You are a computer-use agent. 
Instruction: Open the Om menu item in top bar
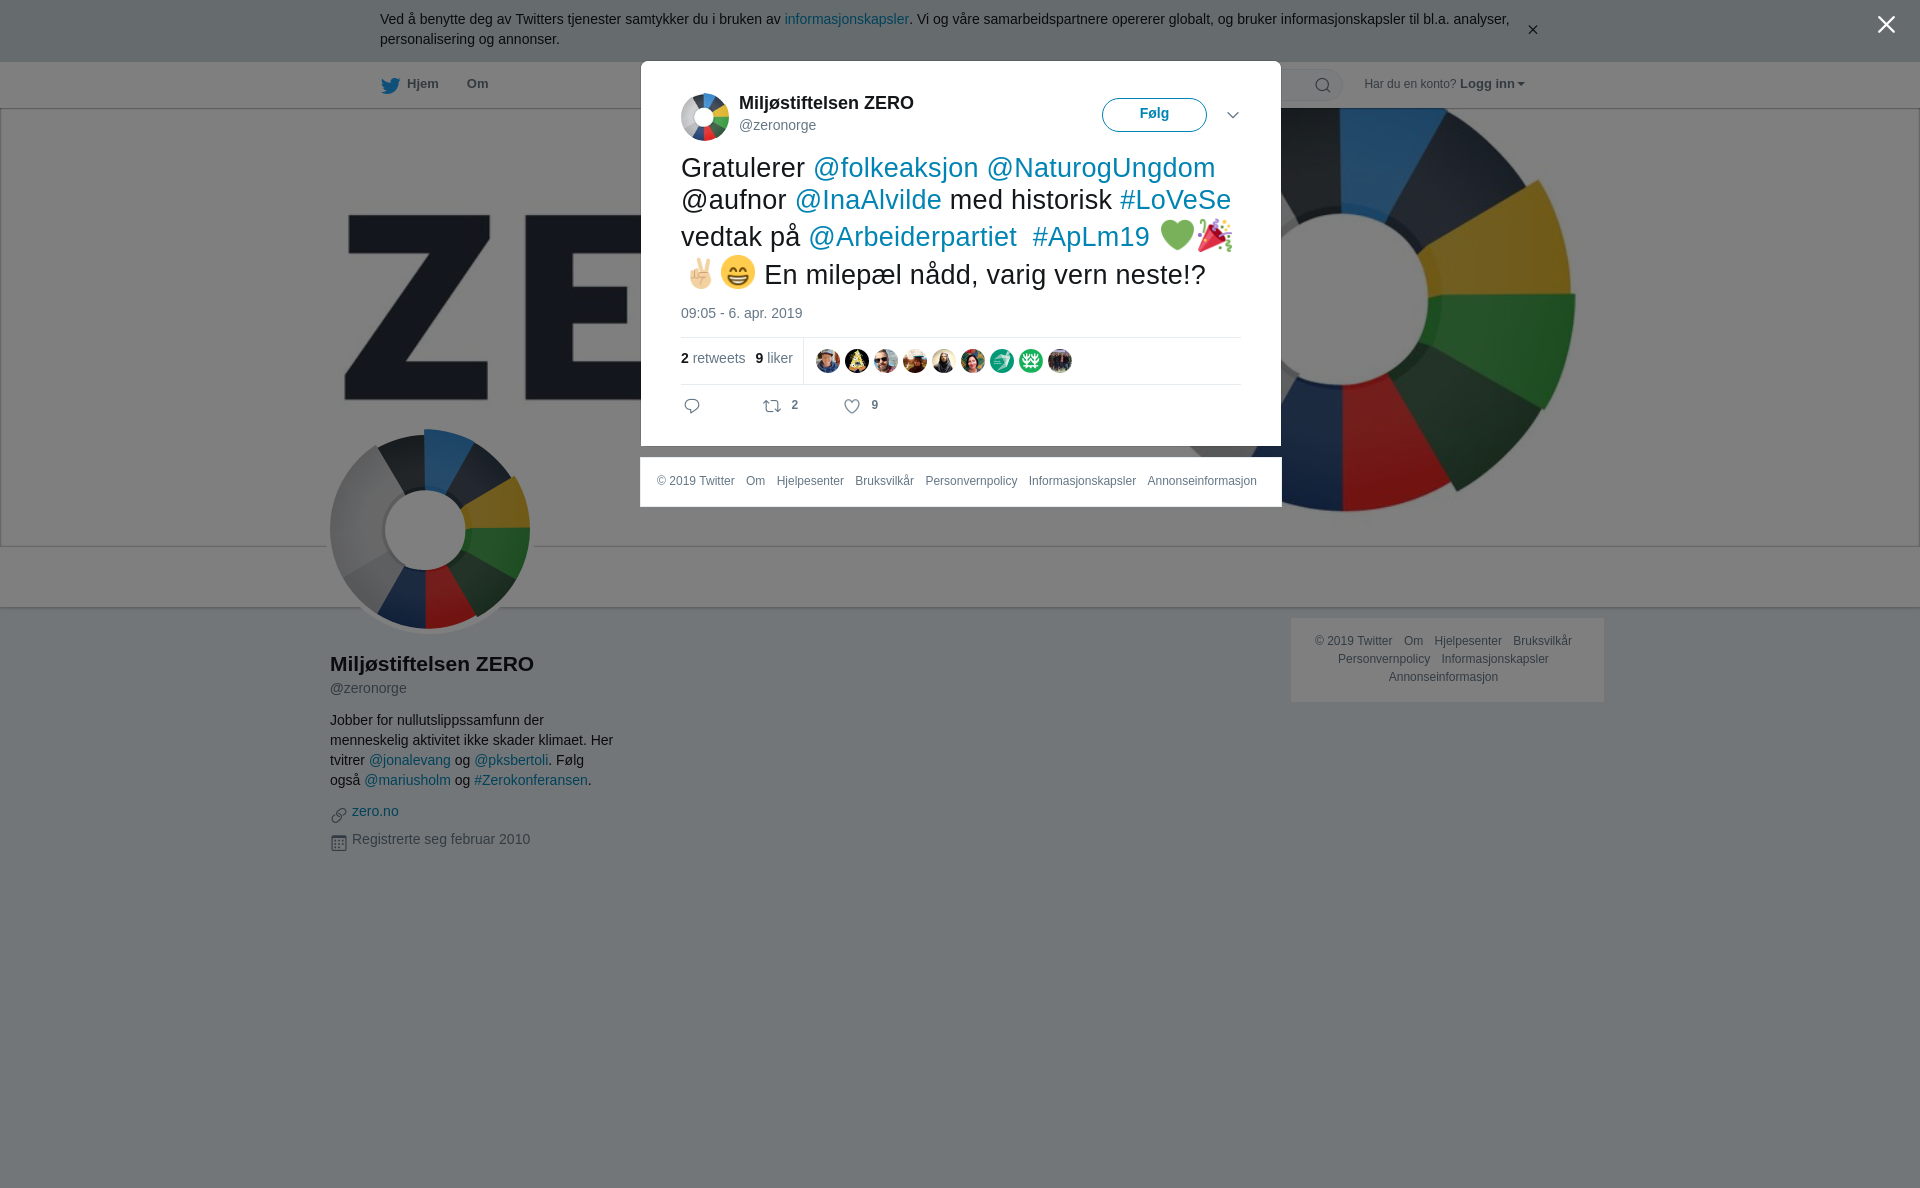click(477, 84)
